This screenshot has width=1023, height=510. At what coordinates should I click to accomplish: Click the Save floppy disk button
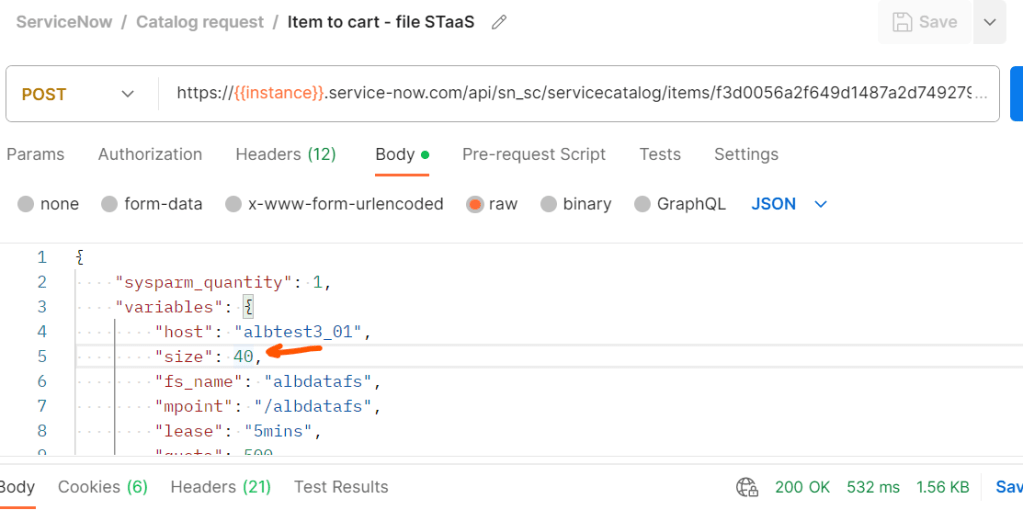[x=924, y=22]
